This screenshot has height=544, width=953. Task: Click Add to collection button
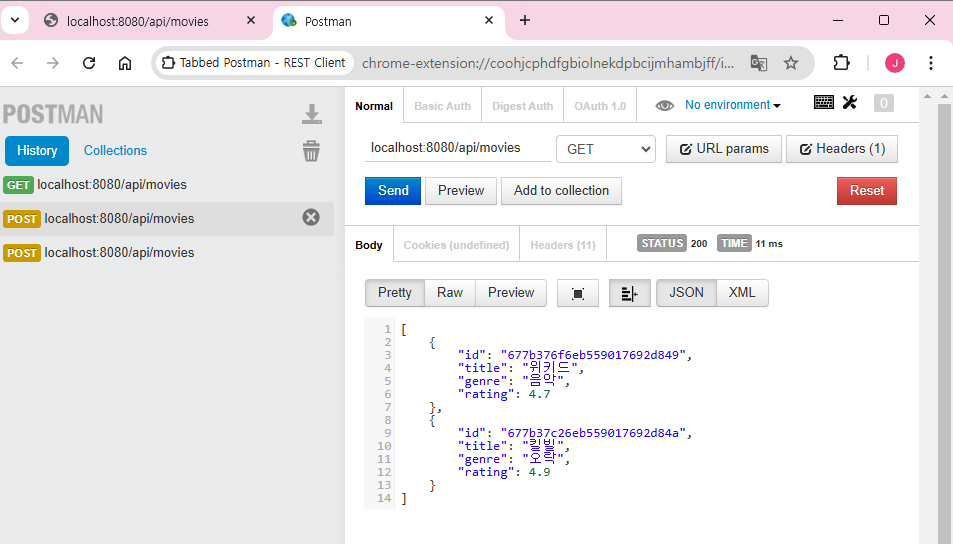click(561, 191)
